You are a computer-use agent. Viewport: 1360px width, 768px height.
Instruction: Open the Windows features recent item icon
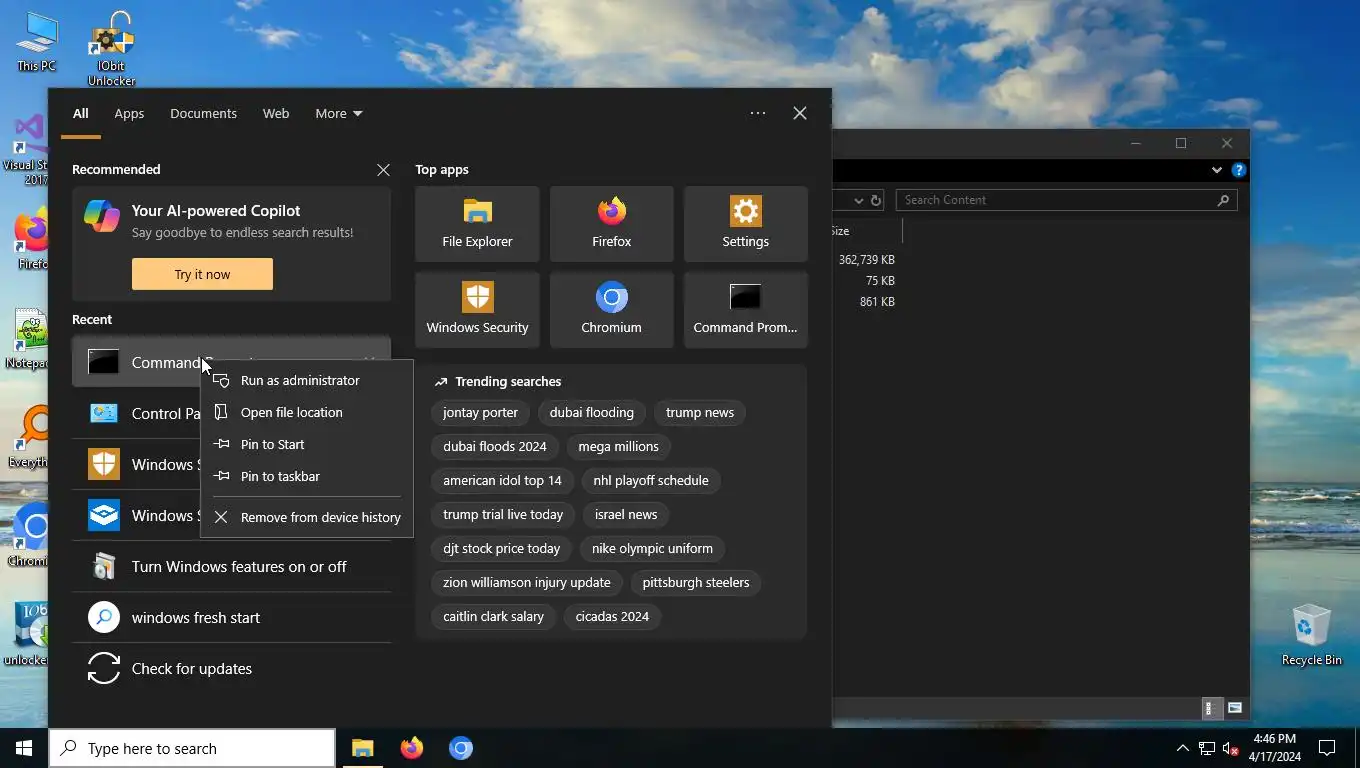click(104, 566)
